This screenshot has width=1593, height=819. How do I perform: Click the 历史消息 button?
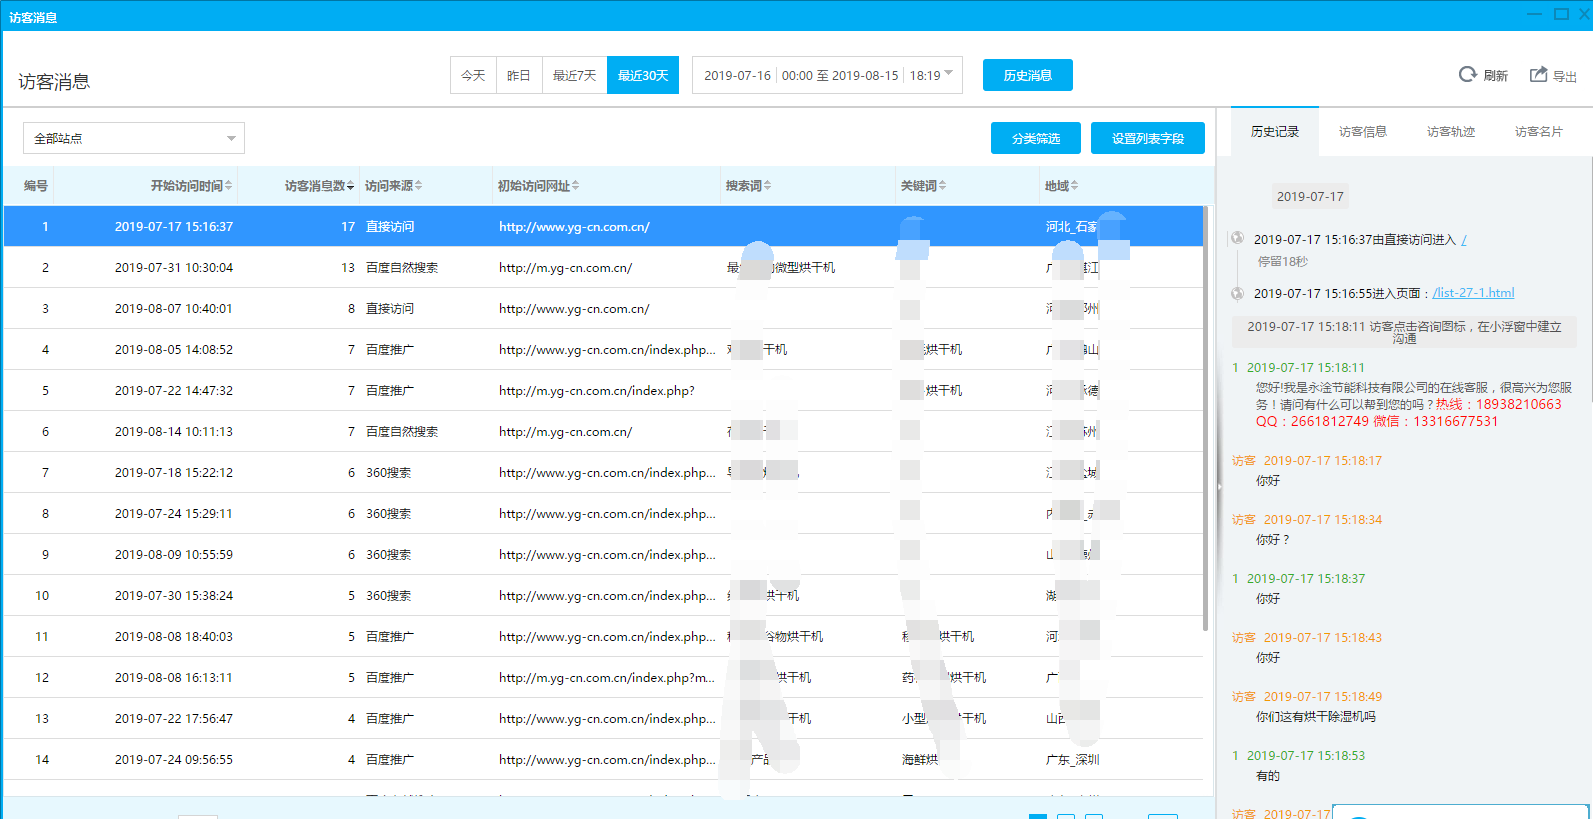1028,75
